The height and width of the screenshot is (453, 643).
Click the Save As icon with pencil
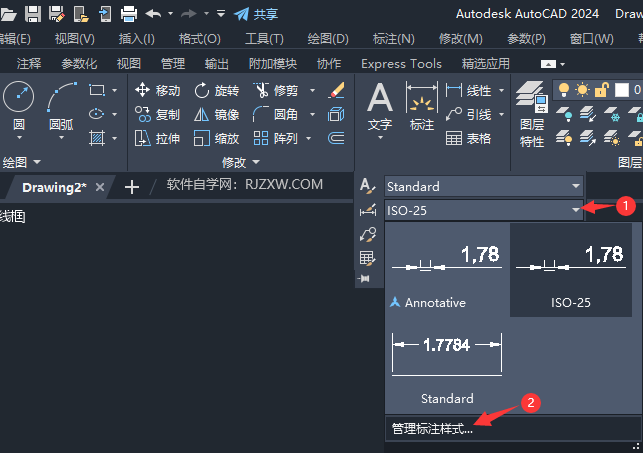click(x=57, y=14)
